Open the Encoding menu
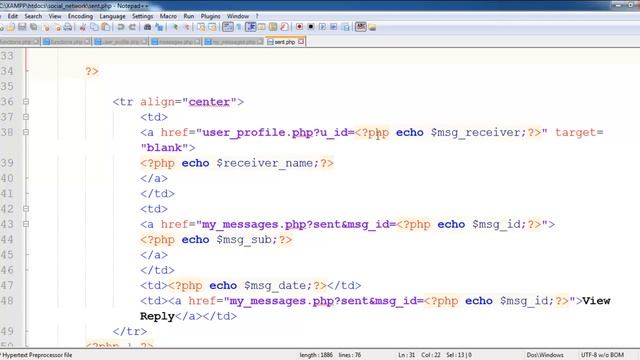This screenshot has height=360, width=640. [x=80, y=16]
